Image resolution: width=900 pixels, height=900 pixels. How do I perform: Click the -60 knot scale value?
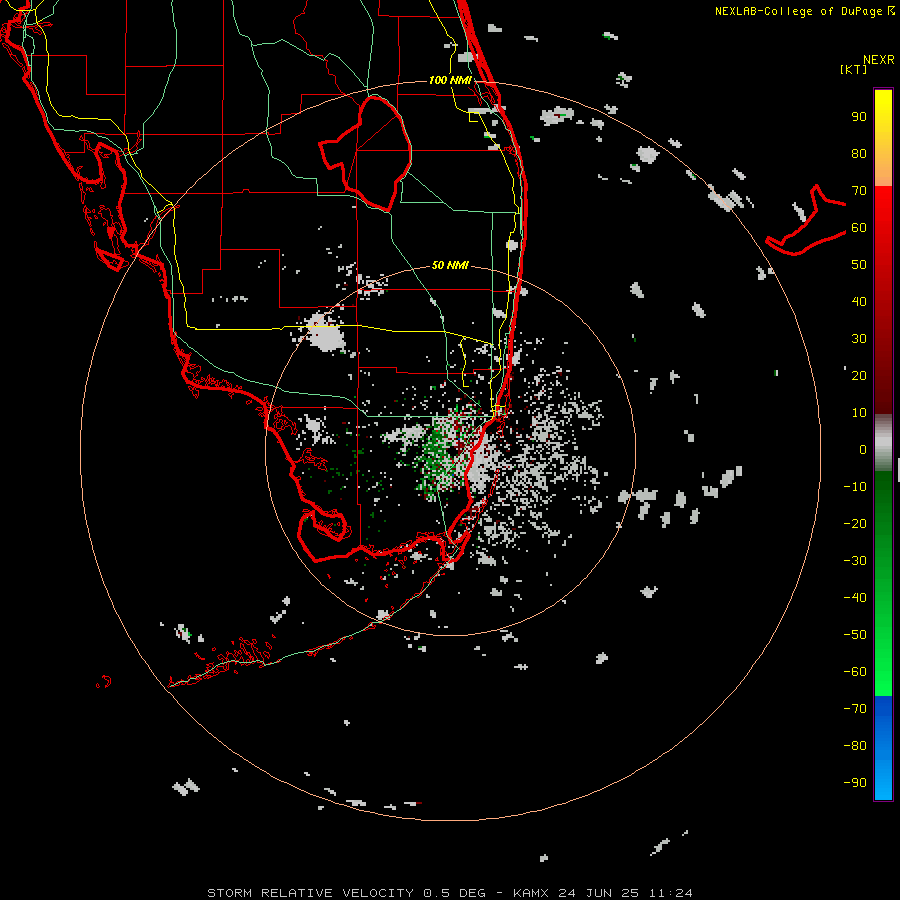pos(855,672)
